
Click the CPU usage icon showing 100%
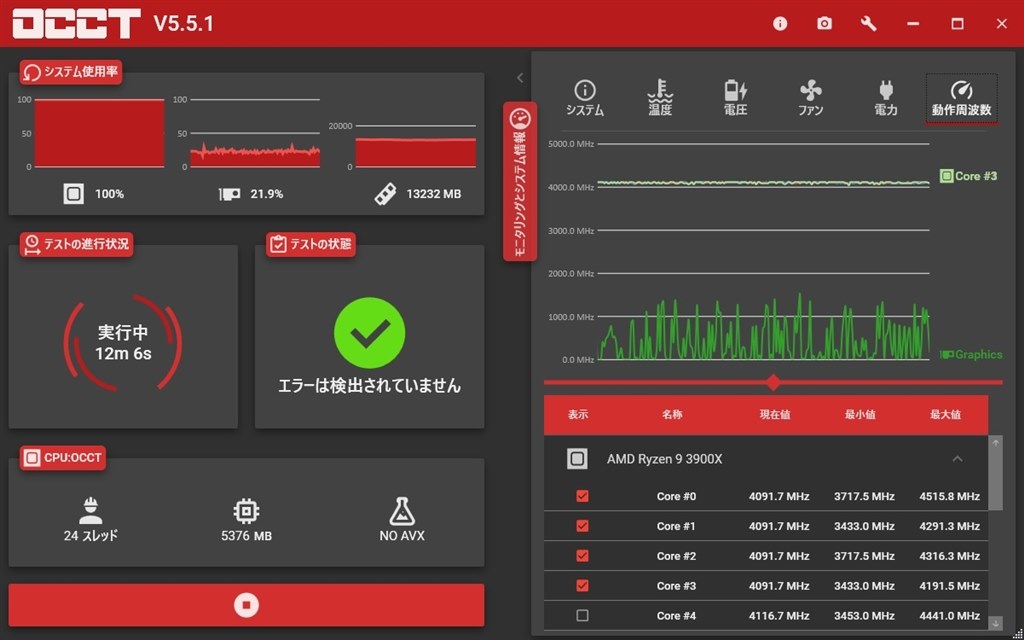[x=73, y=194]
